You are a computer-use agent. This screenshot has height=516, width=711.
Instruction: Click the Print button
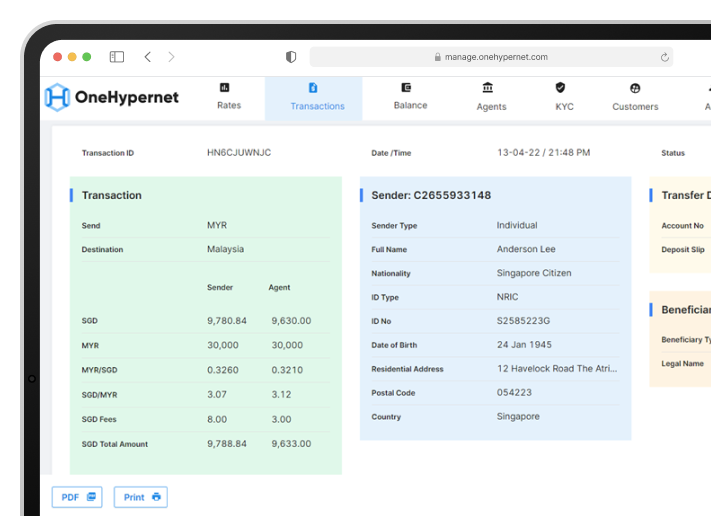(x=141, y=497)
